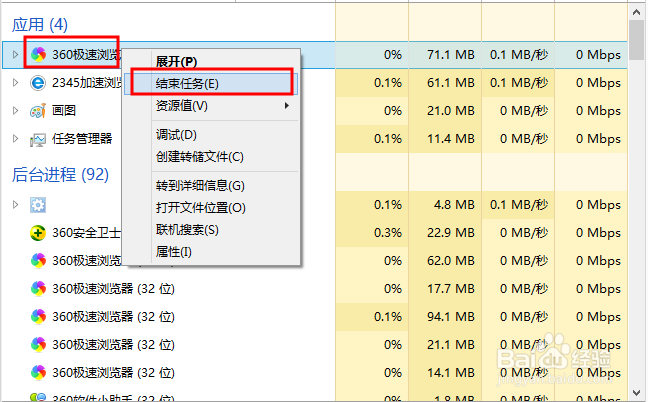Screen dimensions: 648x402
Task: Click the 任务管理器 monitor icon
Action: click(x=38, y=140)
